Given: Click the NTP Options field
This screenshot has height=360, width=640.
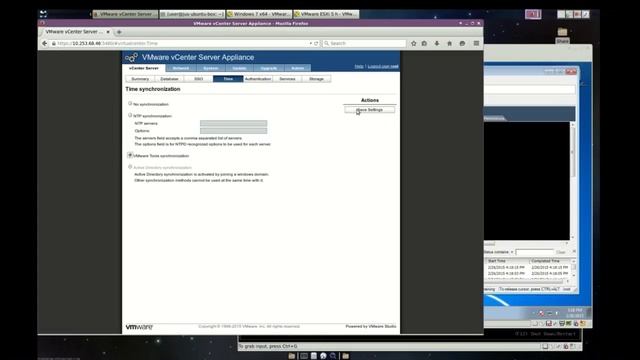Looking at the screenshot, I should pyautogui.click(x=233, y=131).
